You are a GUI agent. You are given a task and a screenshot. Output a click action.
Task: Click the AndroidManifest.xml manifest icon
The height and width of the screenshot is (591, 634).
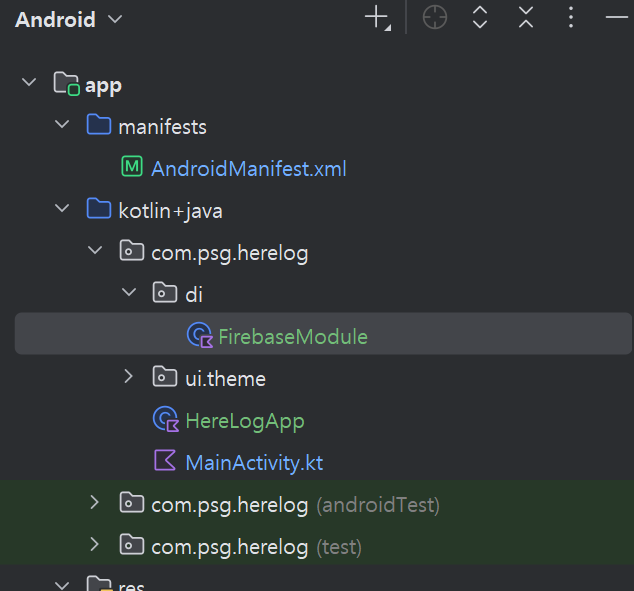pyautogui.click(x=132, y=167)
